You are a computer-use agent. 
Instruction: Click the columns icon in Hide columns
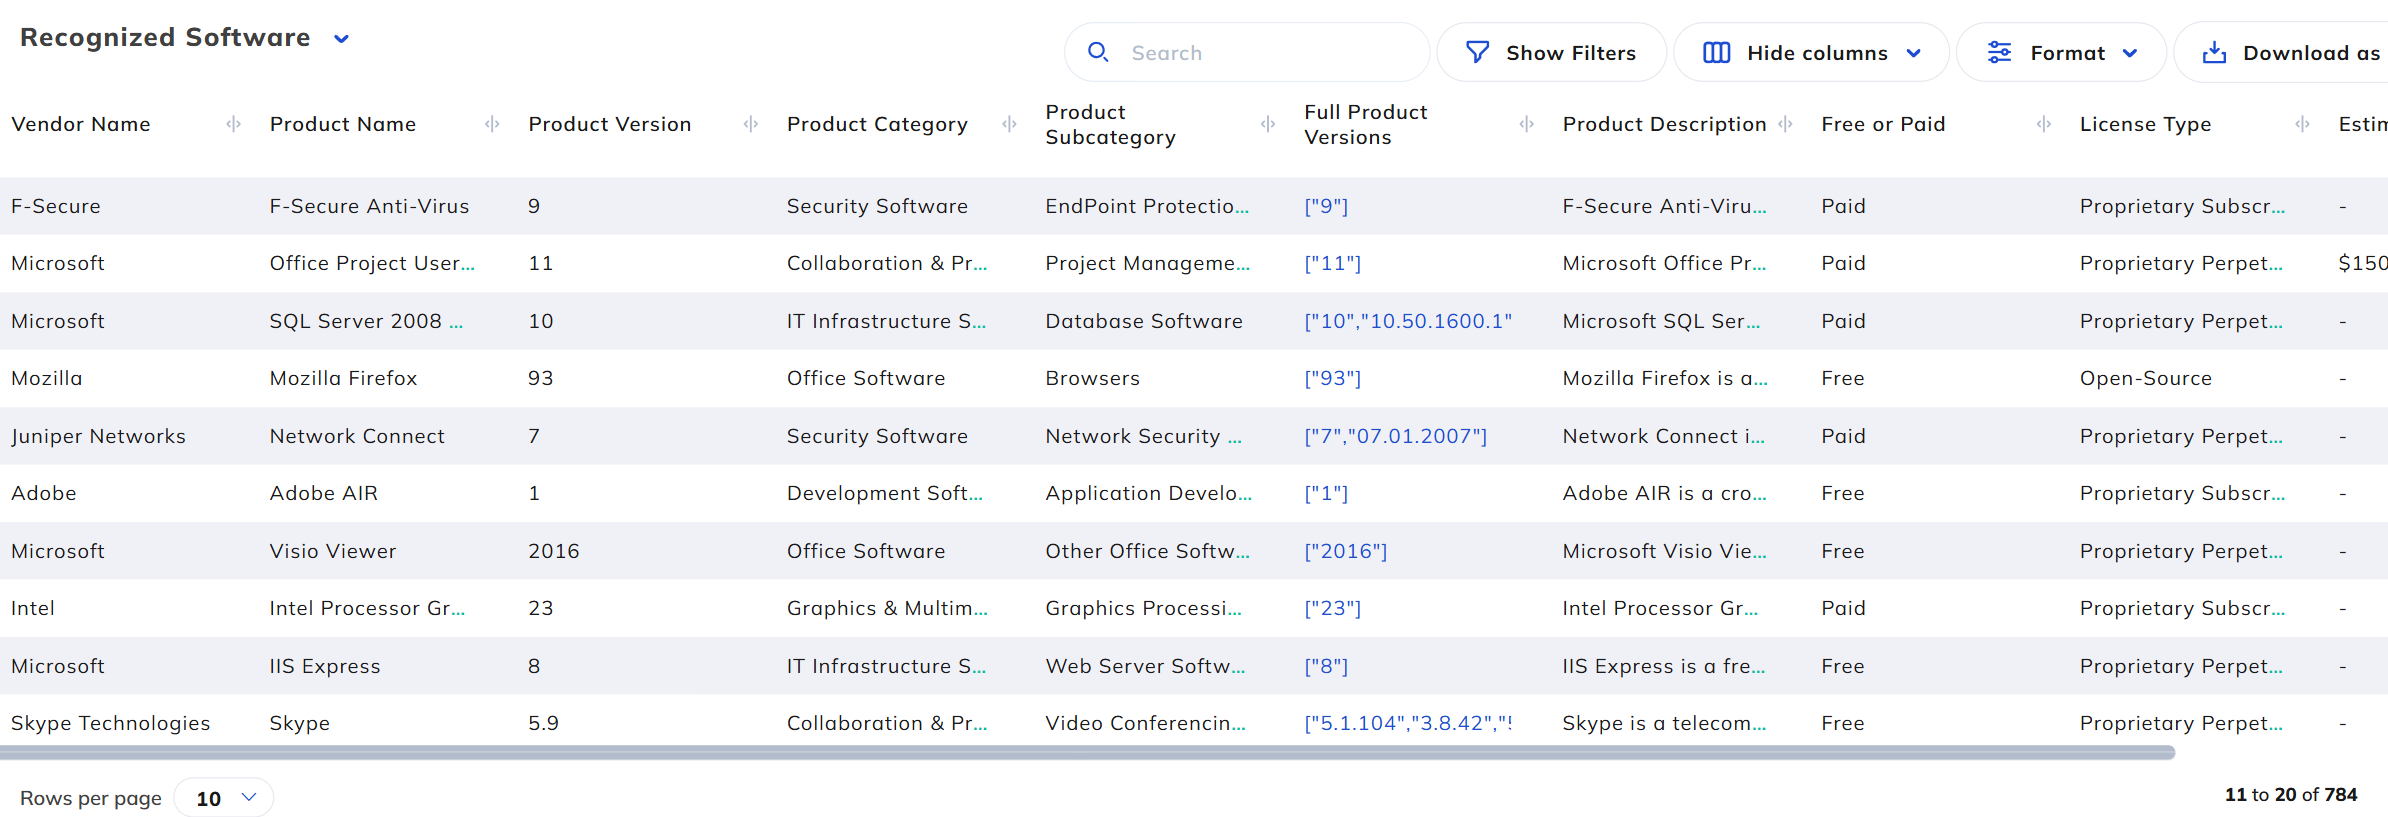(x=1716, y=52)
